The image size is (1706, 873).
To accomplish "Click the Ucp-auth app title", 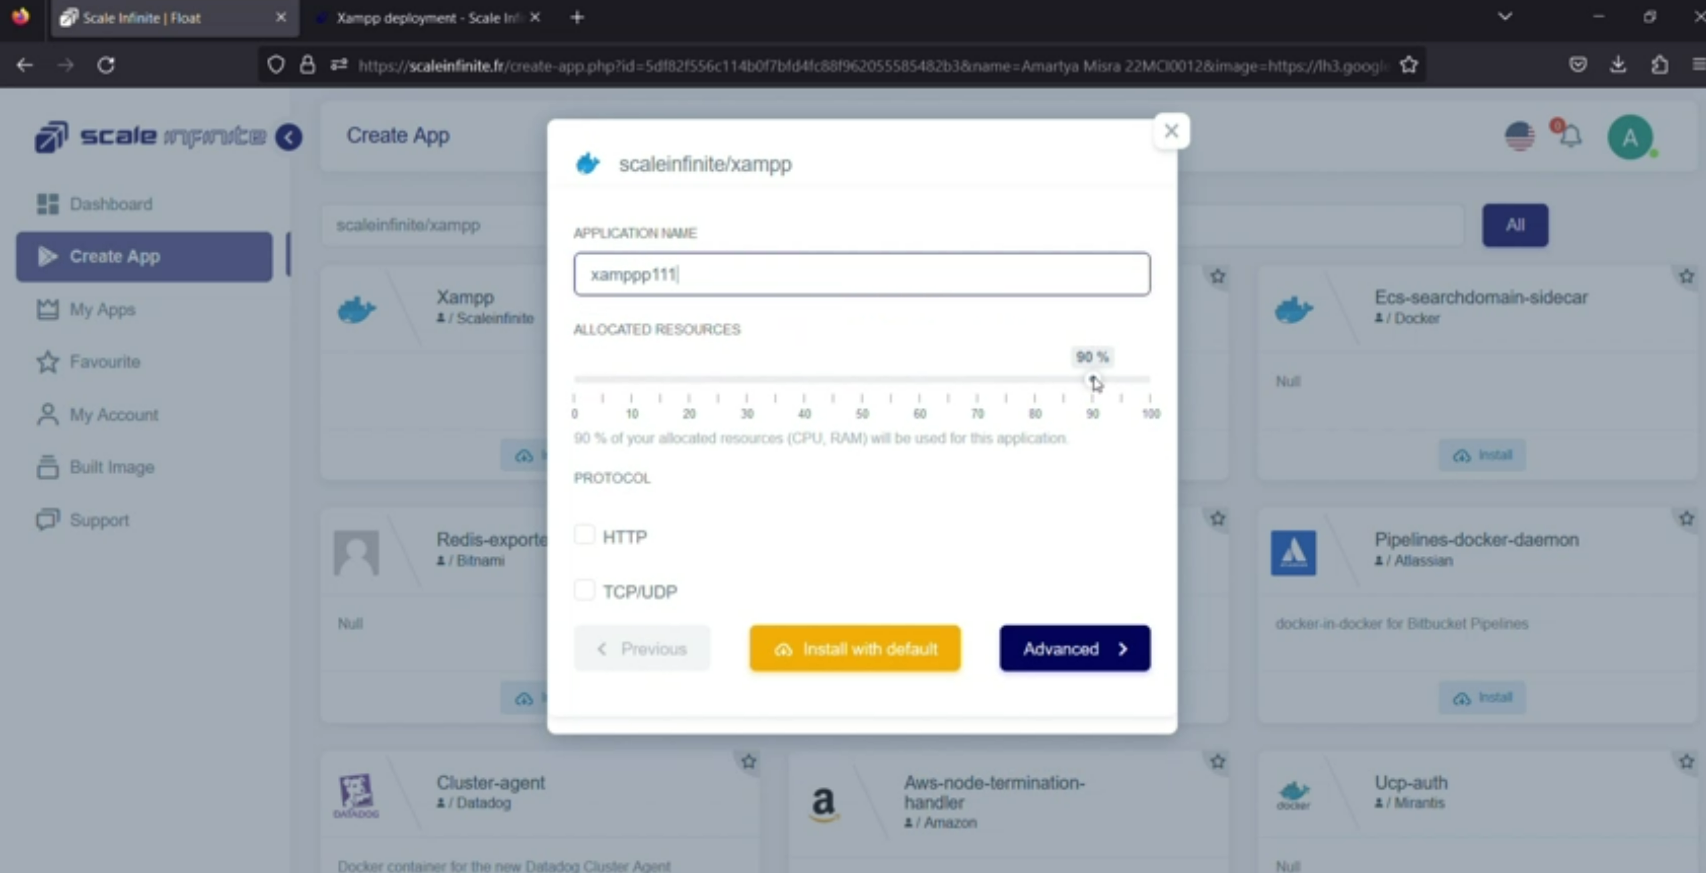I will point(1410,783).
